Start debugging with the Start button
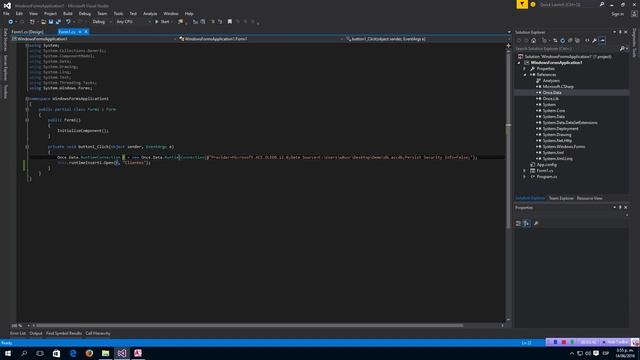 [x=162, y=22]
